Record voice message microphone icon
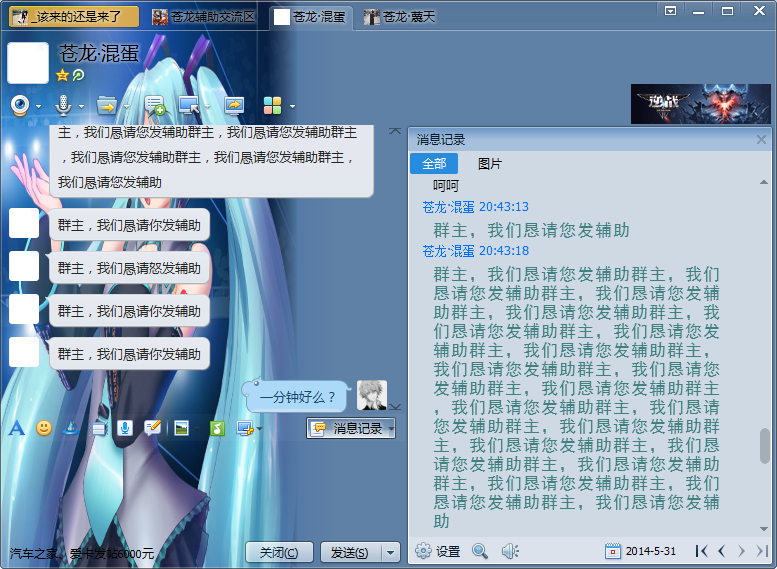777x569 pixels. (125, 428)
